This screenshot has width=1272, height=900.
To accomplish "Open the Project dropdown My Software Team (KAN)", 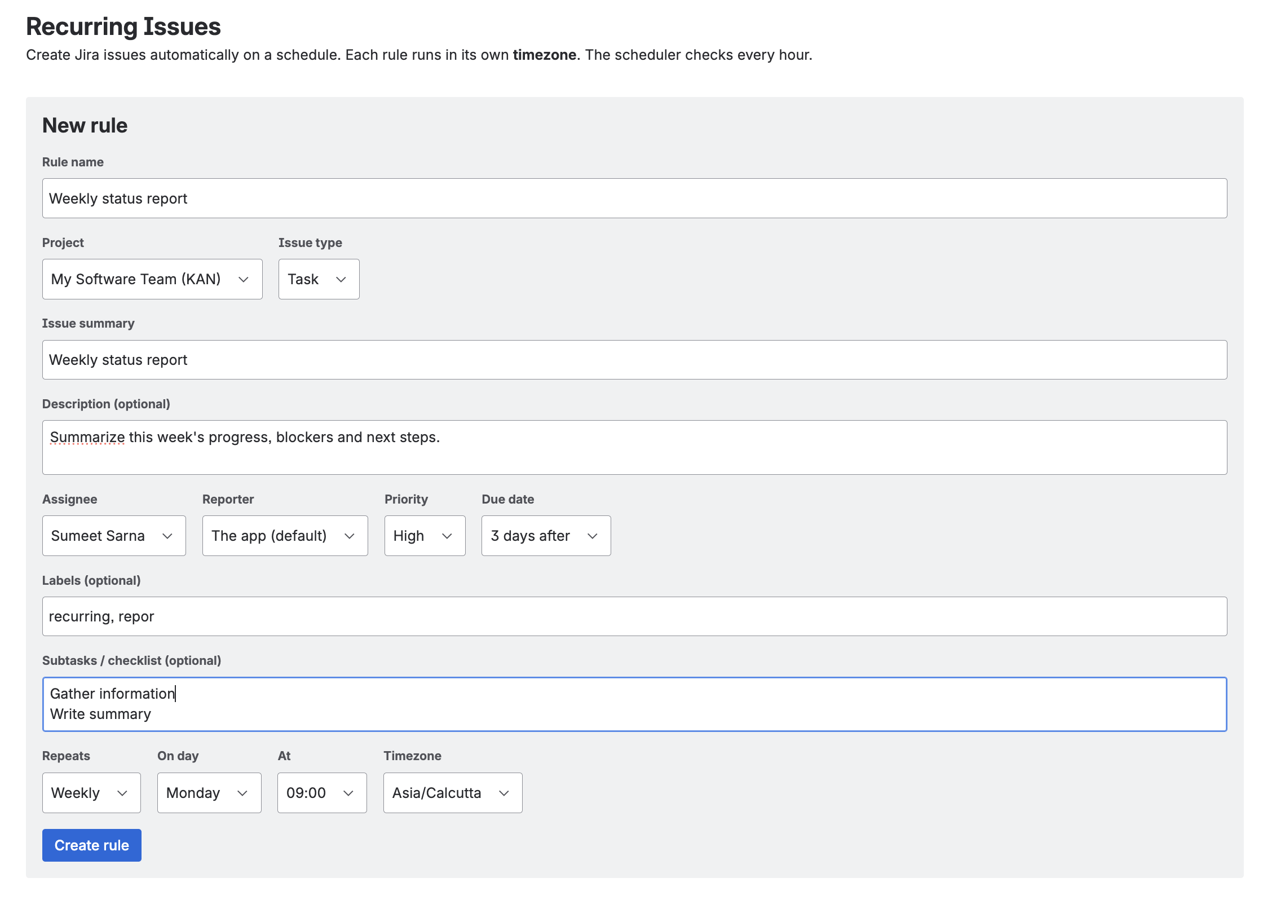I will click(152, 279).
